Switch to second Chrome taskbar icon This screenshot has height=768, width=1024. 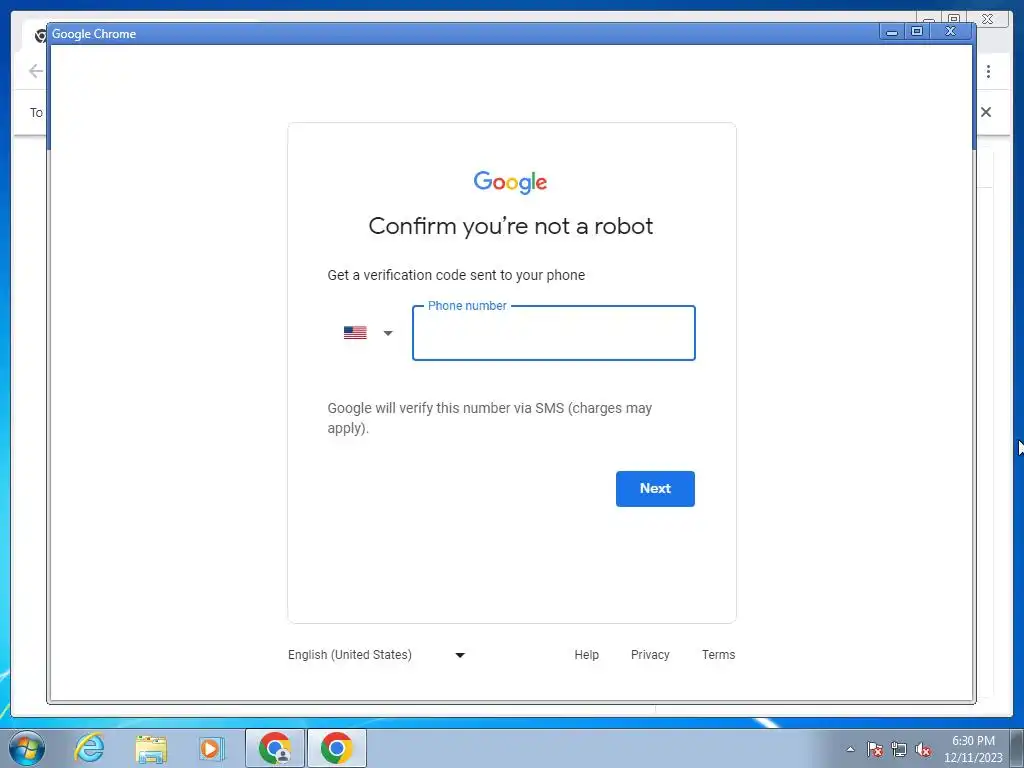tap(336, 748)
